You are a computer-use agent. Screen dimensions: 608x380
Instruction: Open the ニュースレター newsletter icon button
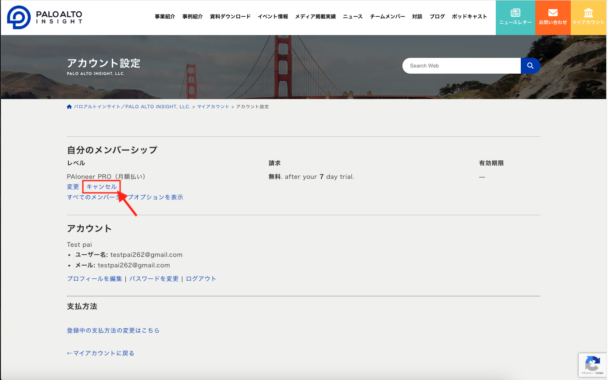coord(515,17)
